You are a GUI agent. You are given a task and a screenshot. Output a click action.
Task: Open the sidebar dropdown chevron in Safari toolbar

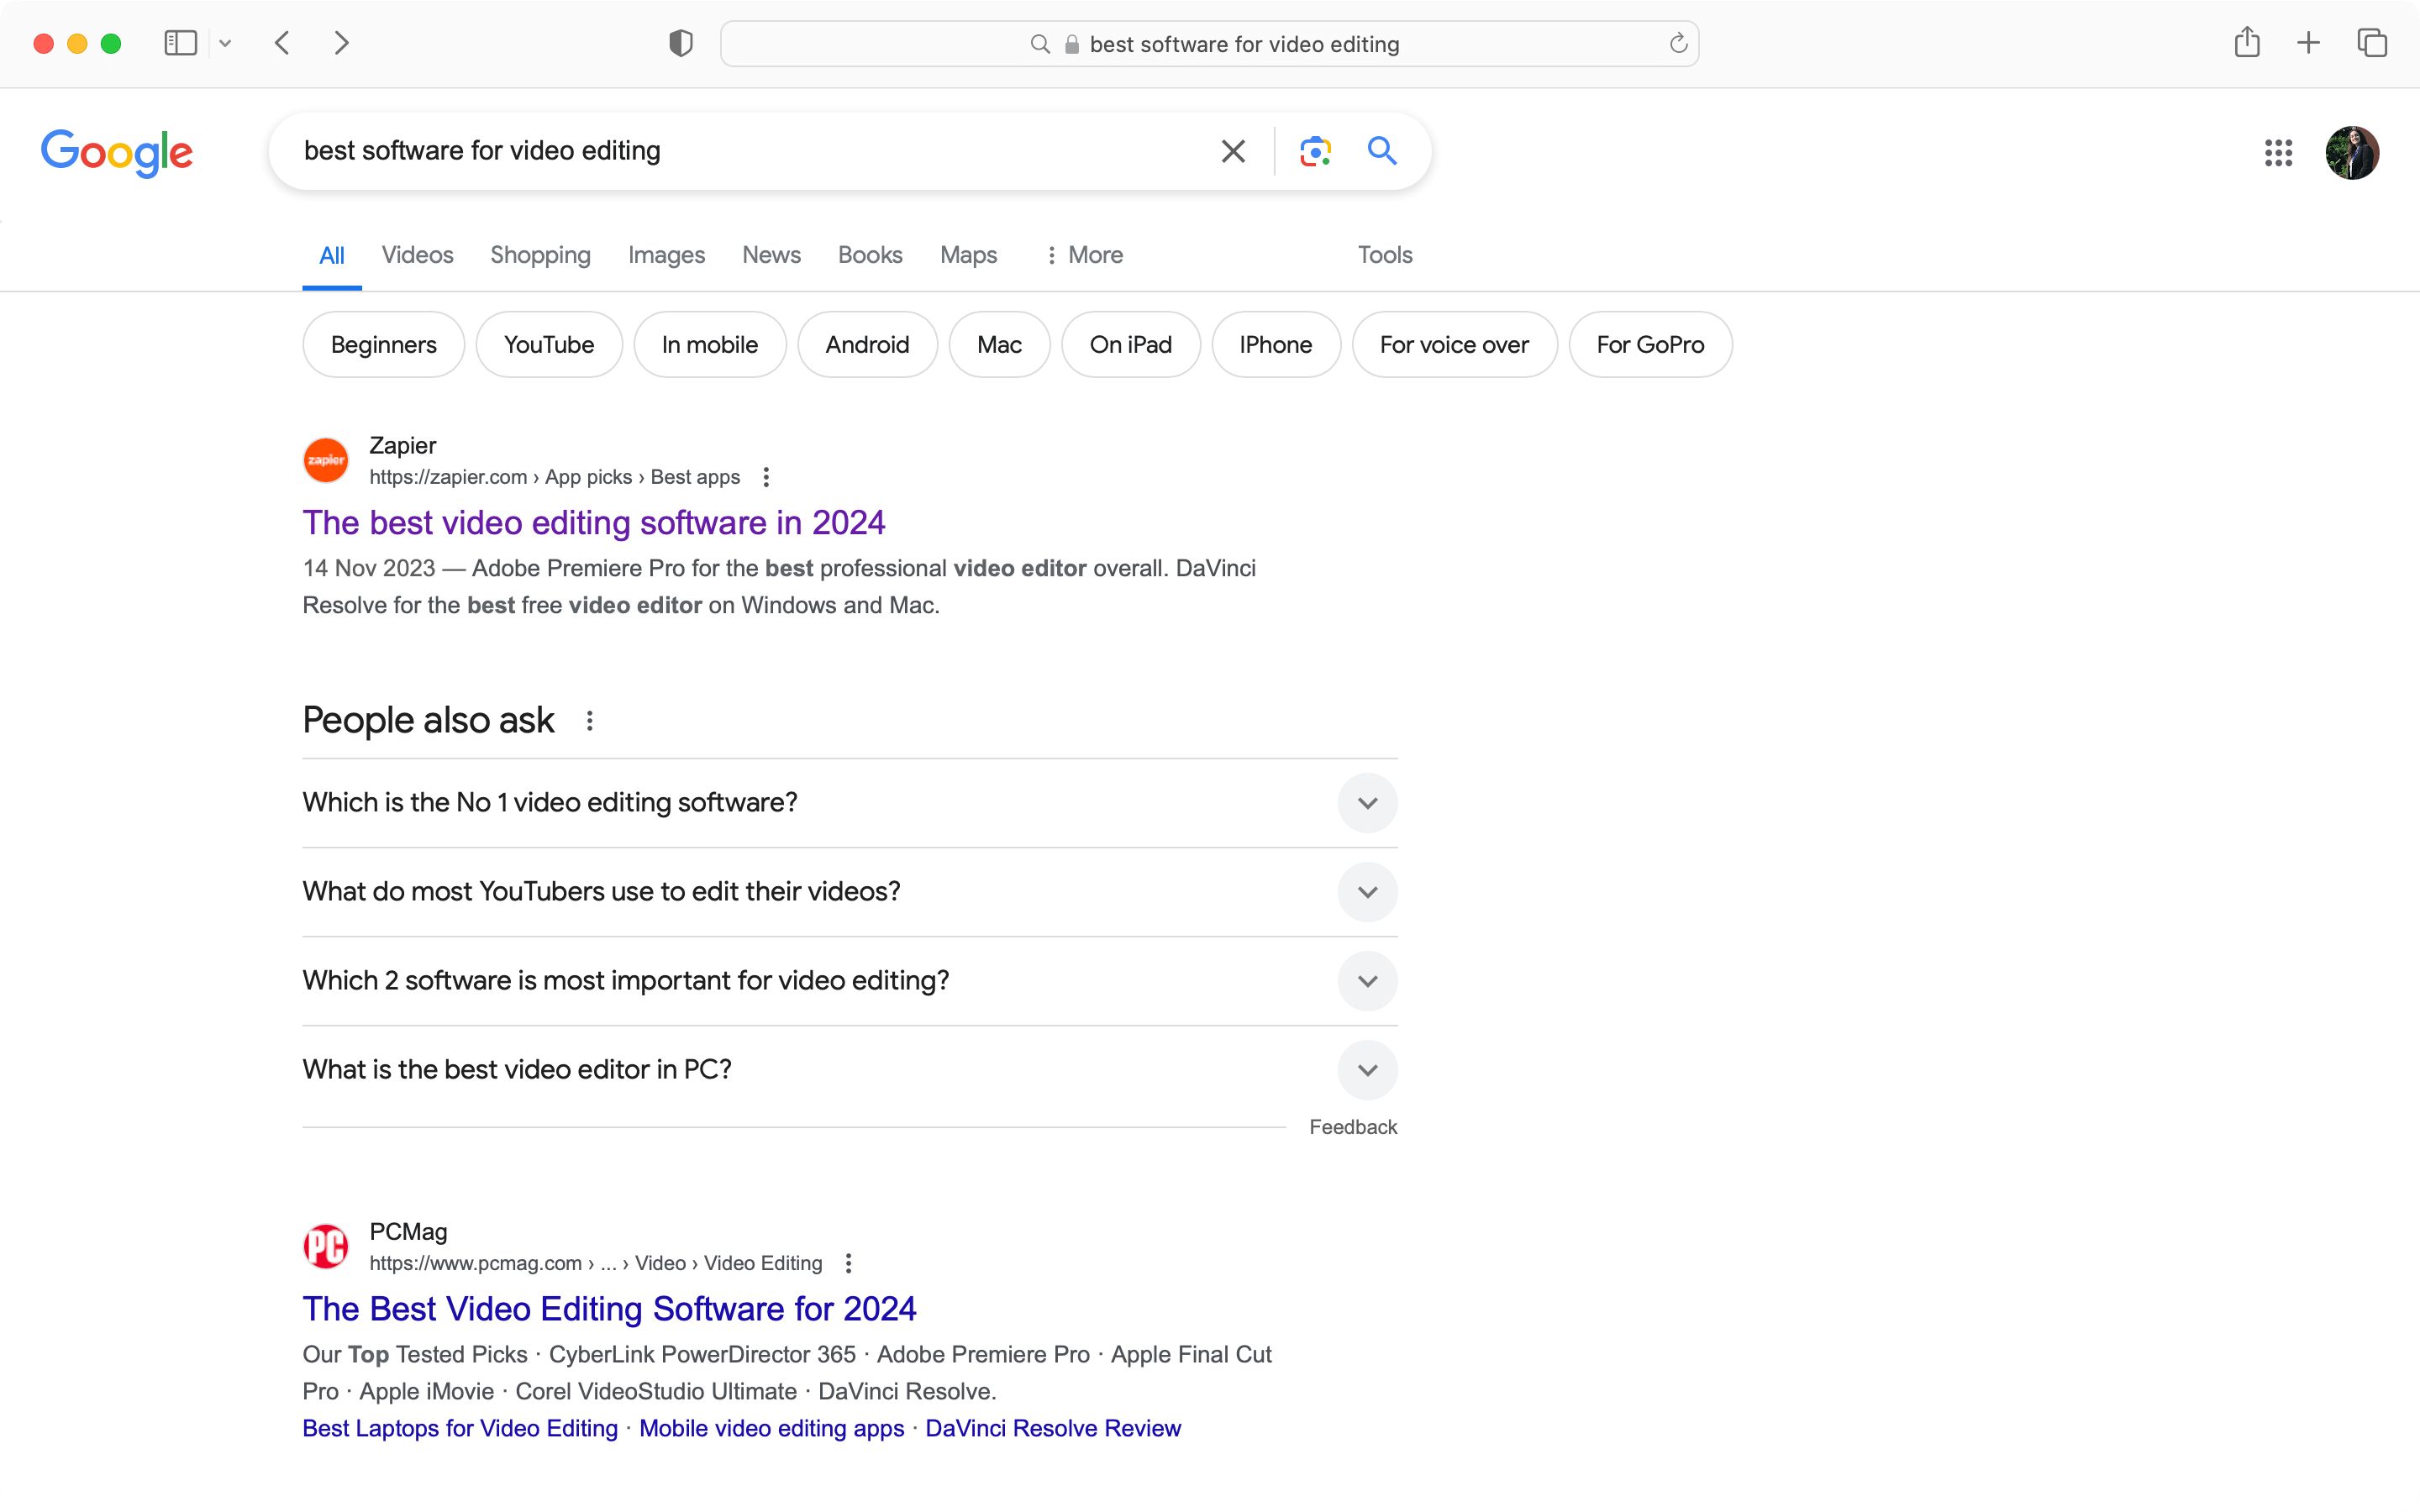[x=225, y=43]
